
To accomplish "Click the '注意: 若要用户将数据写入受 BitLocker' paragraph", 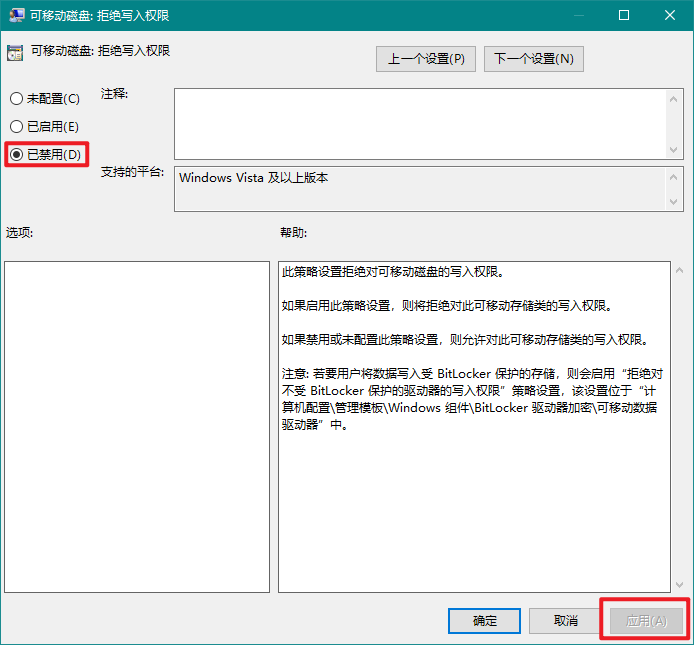I will click(x=472, y=399).
